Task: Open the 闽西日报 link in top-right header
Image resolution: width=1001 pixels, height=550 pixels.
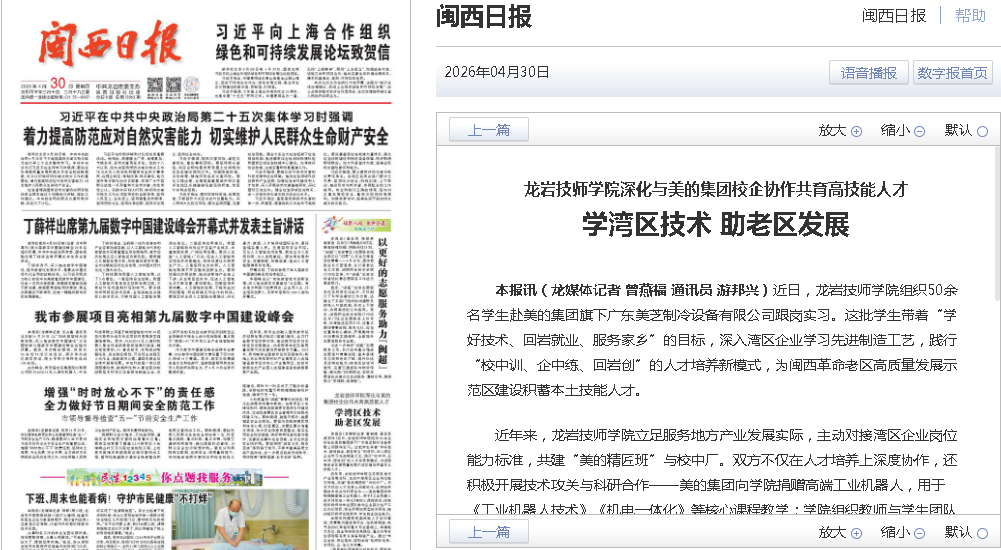Action: [893, 16]
